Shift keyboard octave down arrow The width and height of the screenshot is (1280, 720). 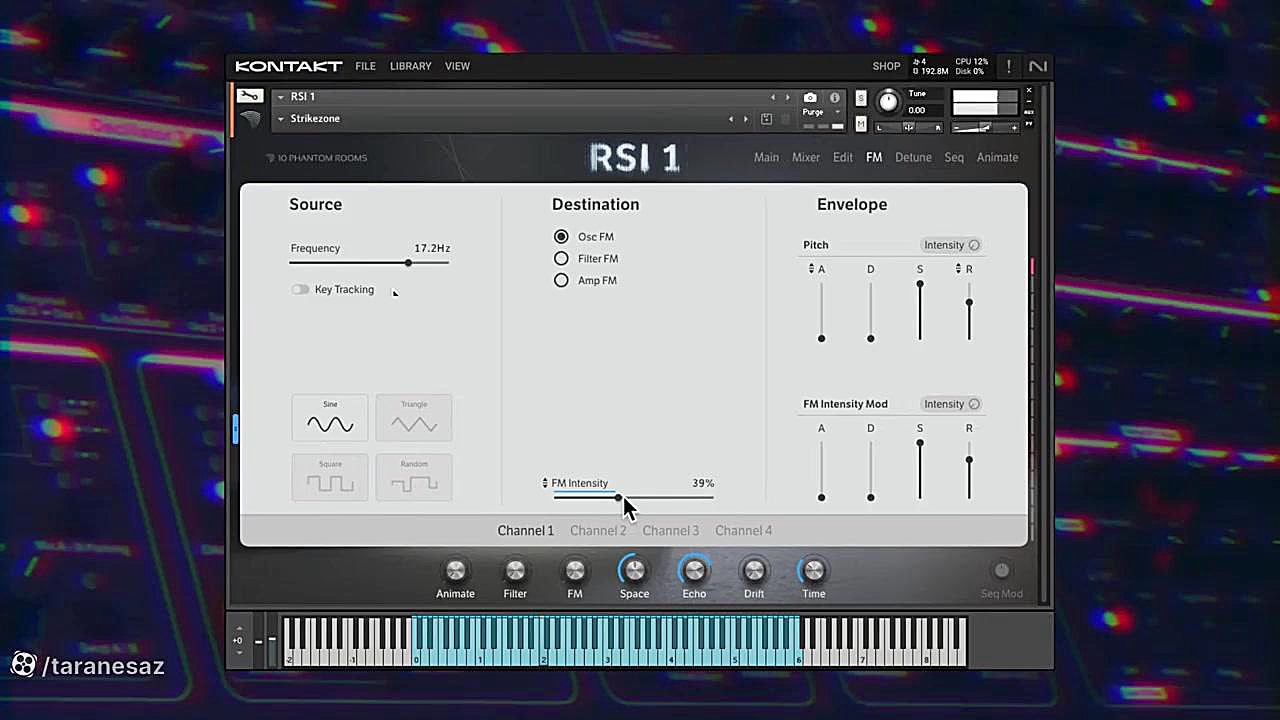point(238,652)
